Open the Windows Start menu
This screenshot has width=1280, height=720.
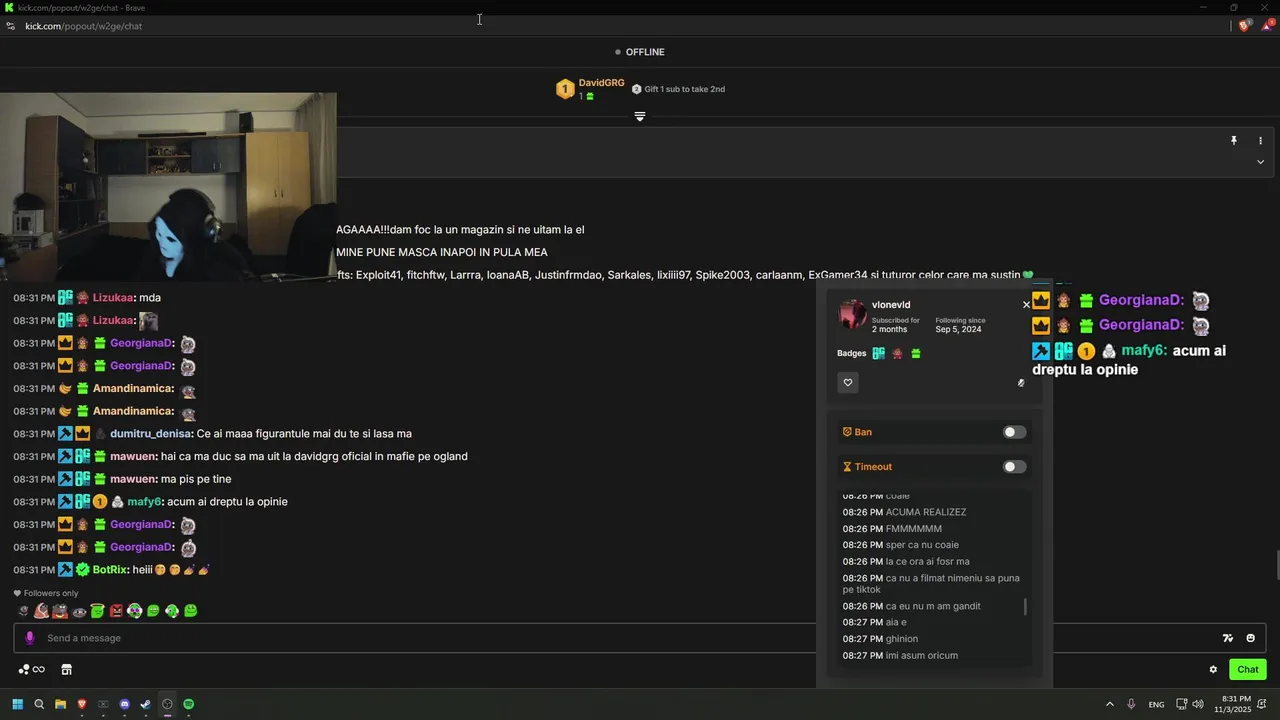pyautogui.click(x=17, y=704)
